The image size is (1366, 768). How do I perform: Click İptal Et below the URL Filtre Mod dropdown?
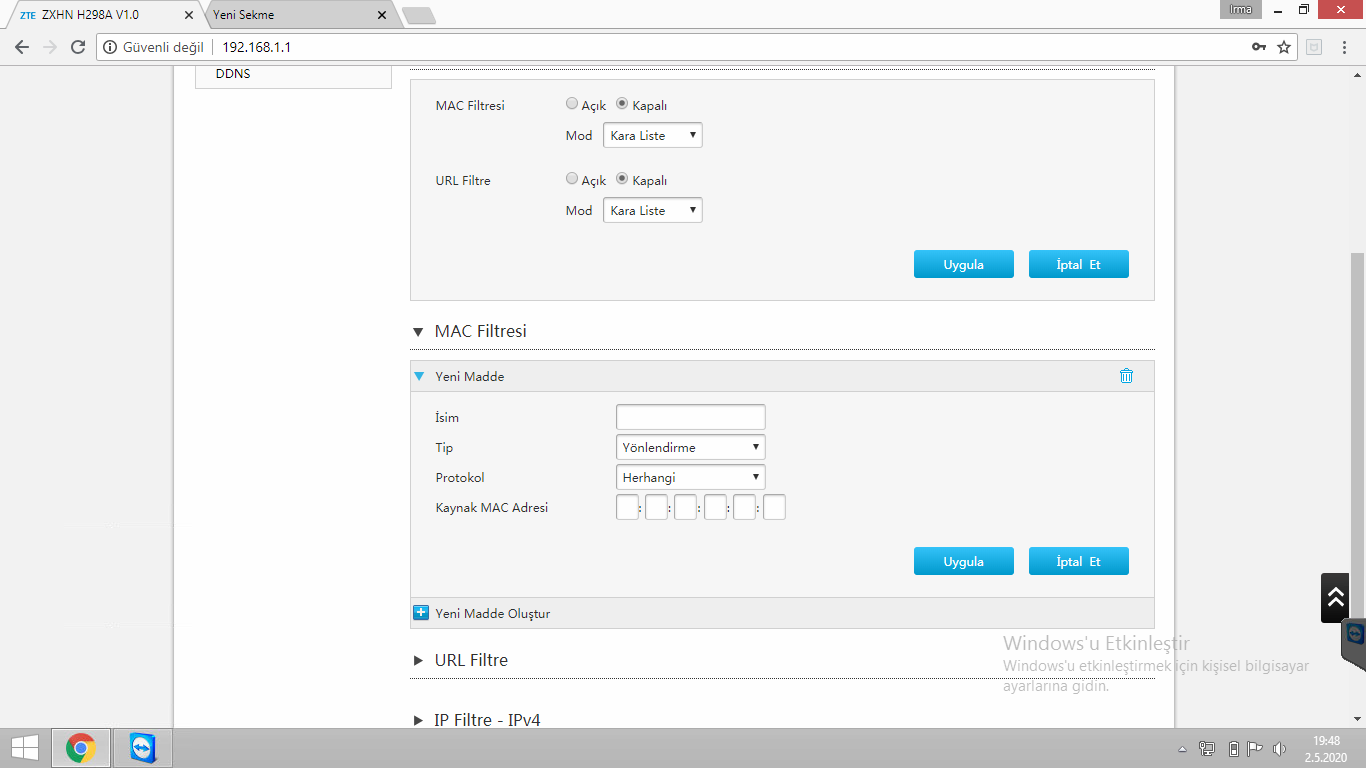point(1079,264)
